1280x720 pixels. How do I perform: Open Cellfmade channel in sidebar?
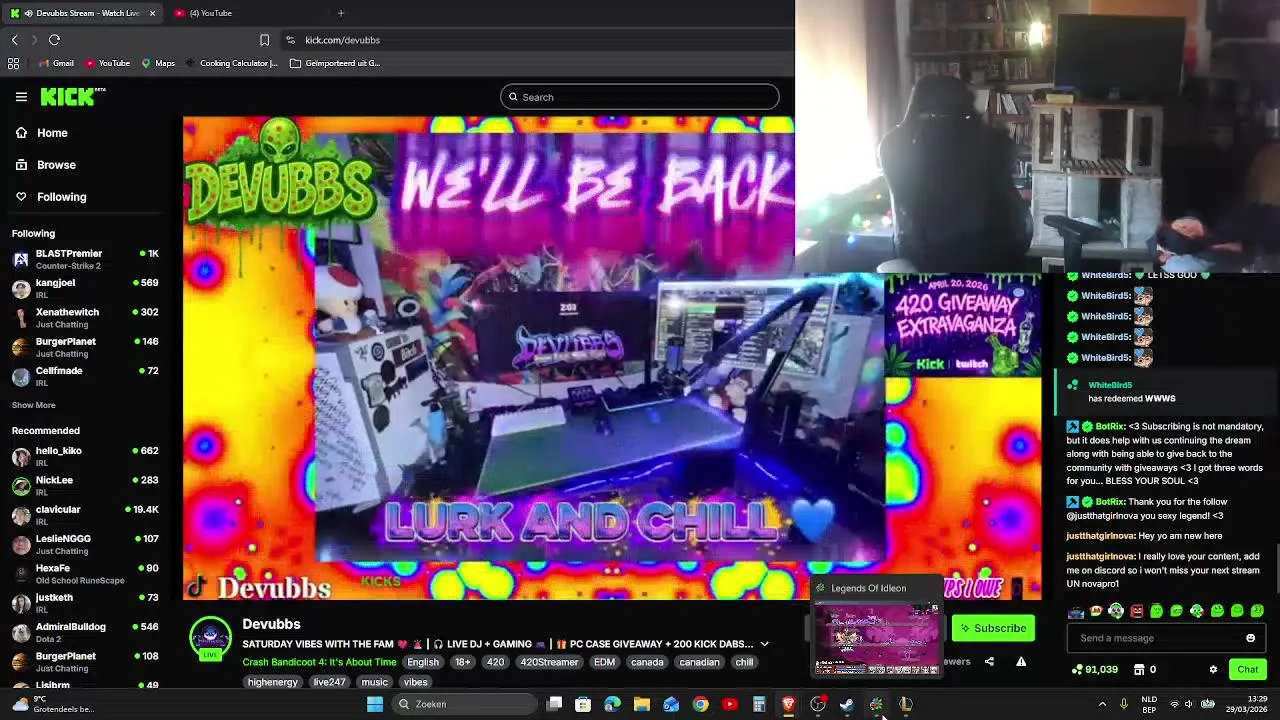pos(86,376)
